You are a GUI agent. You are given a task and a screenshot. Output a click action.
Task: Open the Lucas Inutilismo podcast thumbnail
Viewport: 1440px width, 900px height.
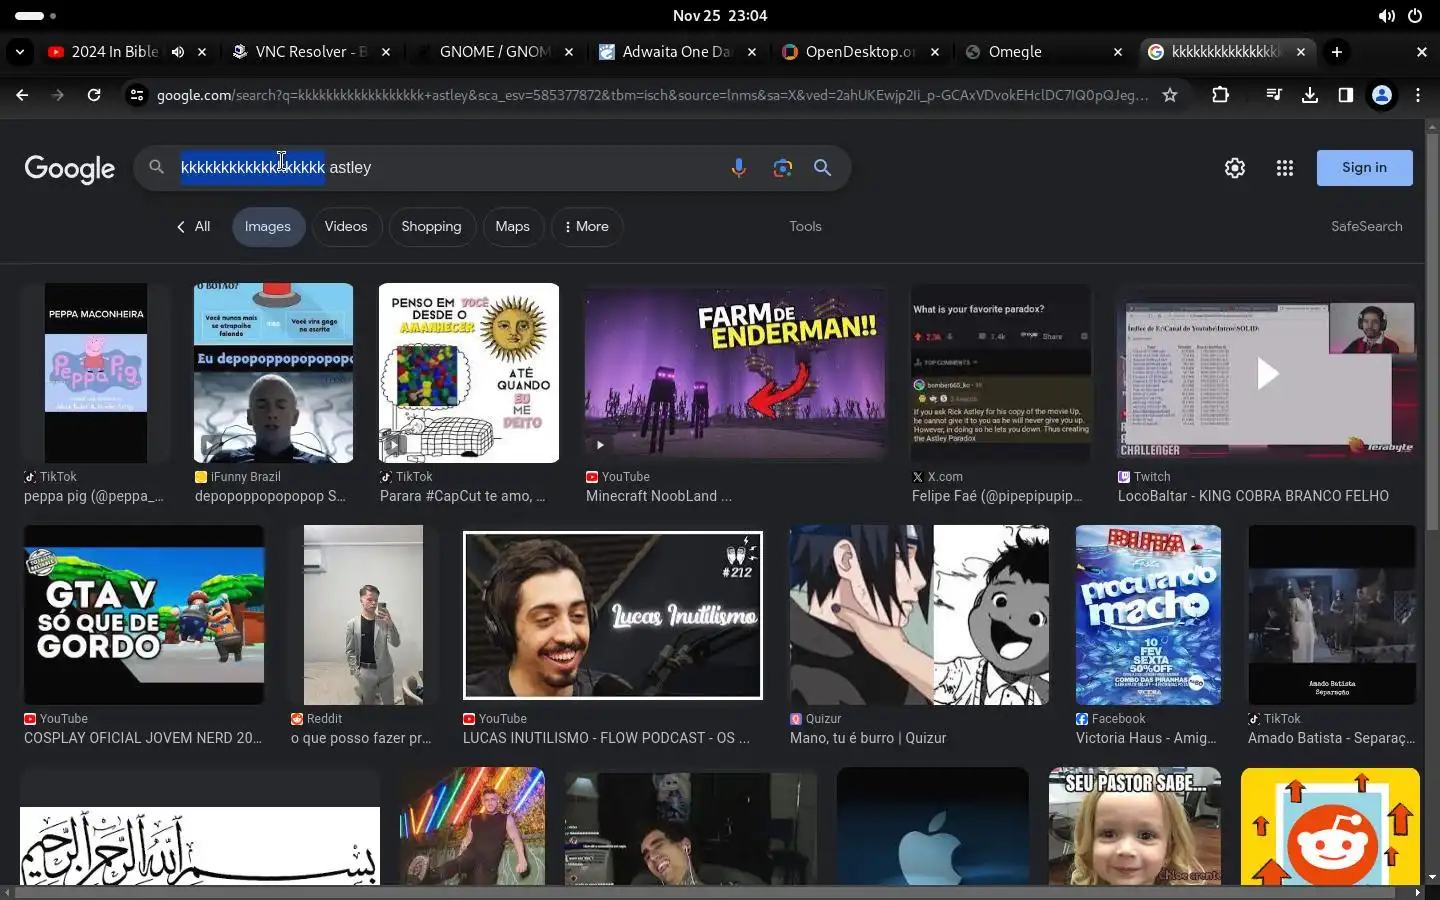pyautogui.click(x=613, y=615)
